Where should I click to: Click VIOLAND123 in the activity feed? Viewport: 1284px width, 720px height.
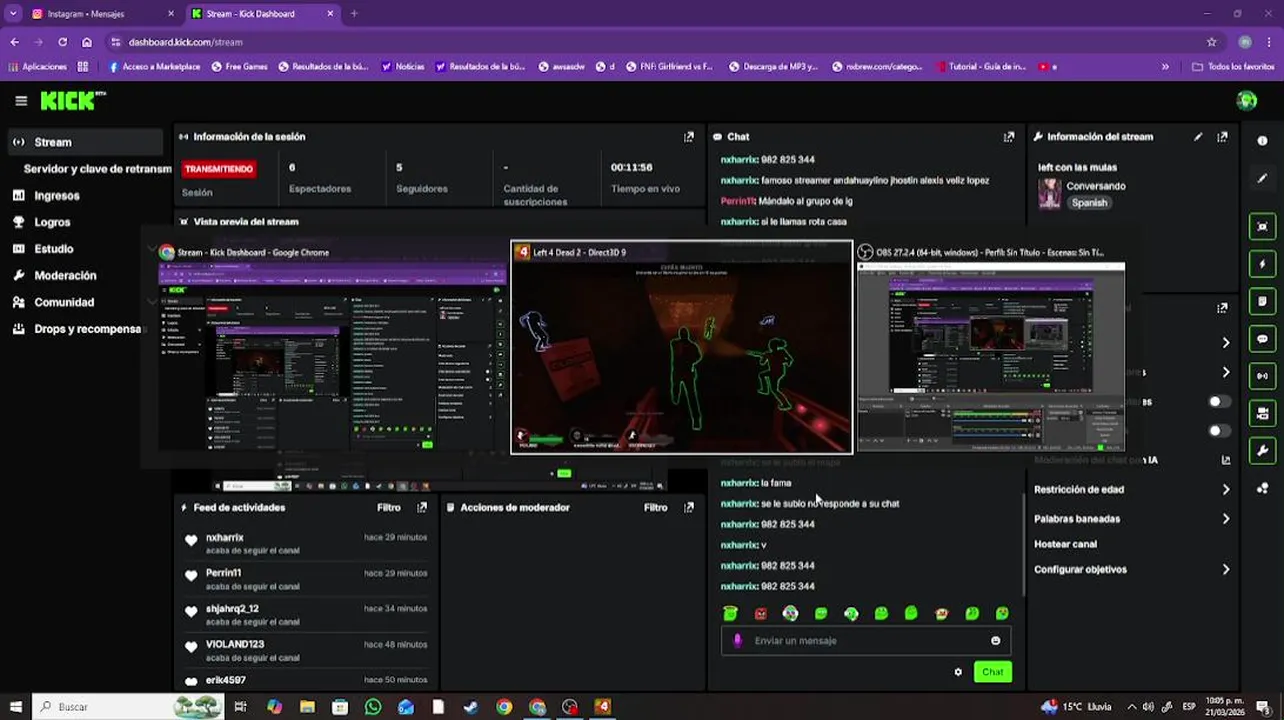(x=235, y=645)
